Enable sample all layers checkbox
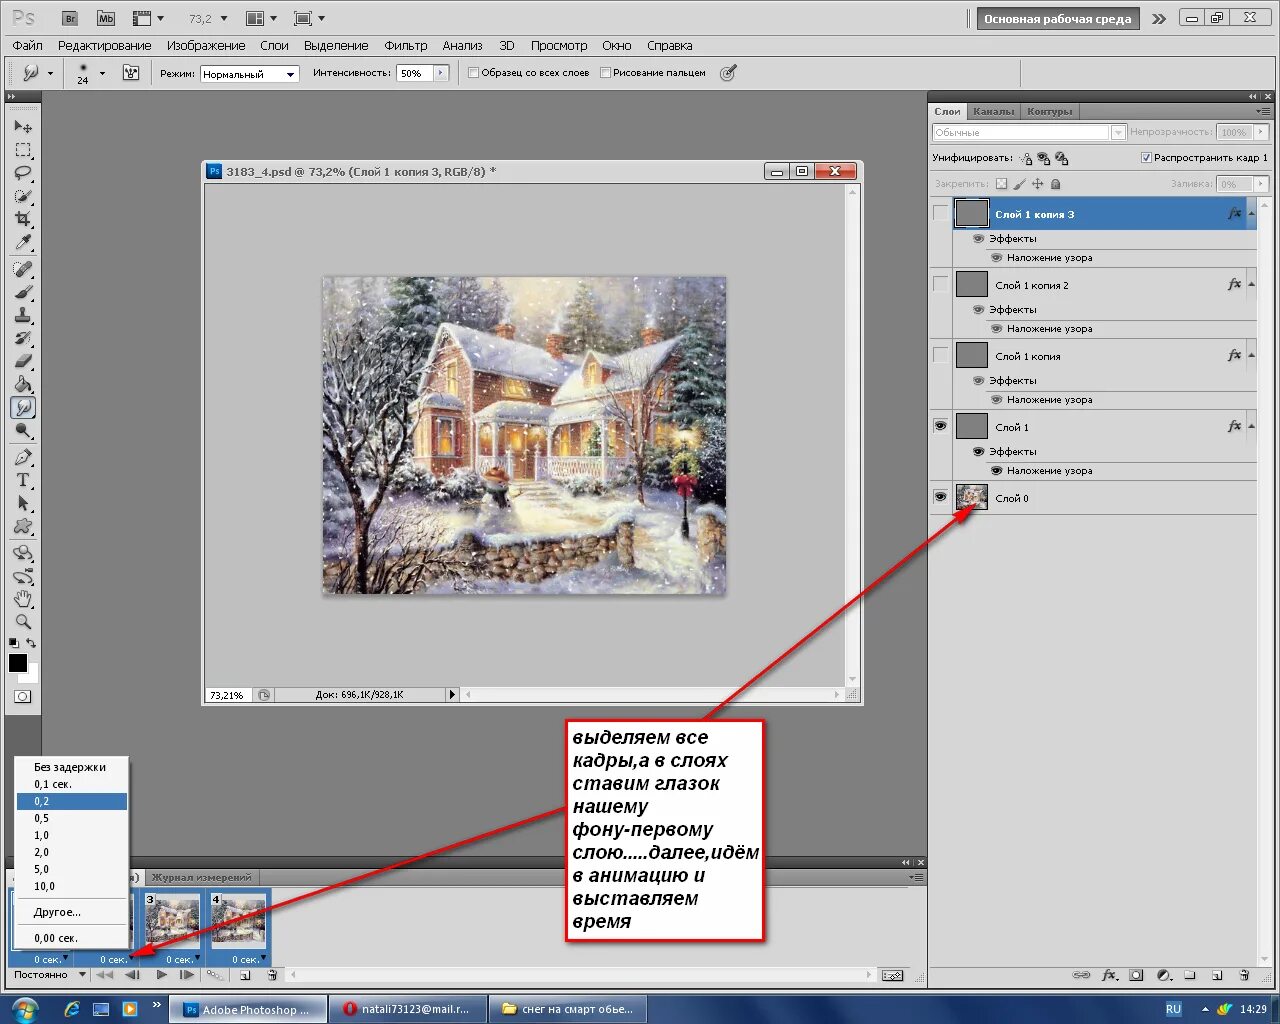This screenshot has width=1280, height=1024. [x=474, y=73]
